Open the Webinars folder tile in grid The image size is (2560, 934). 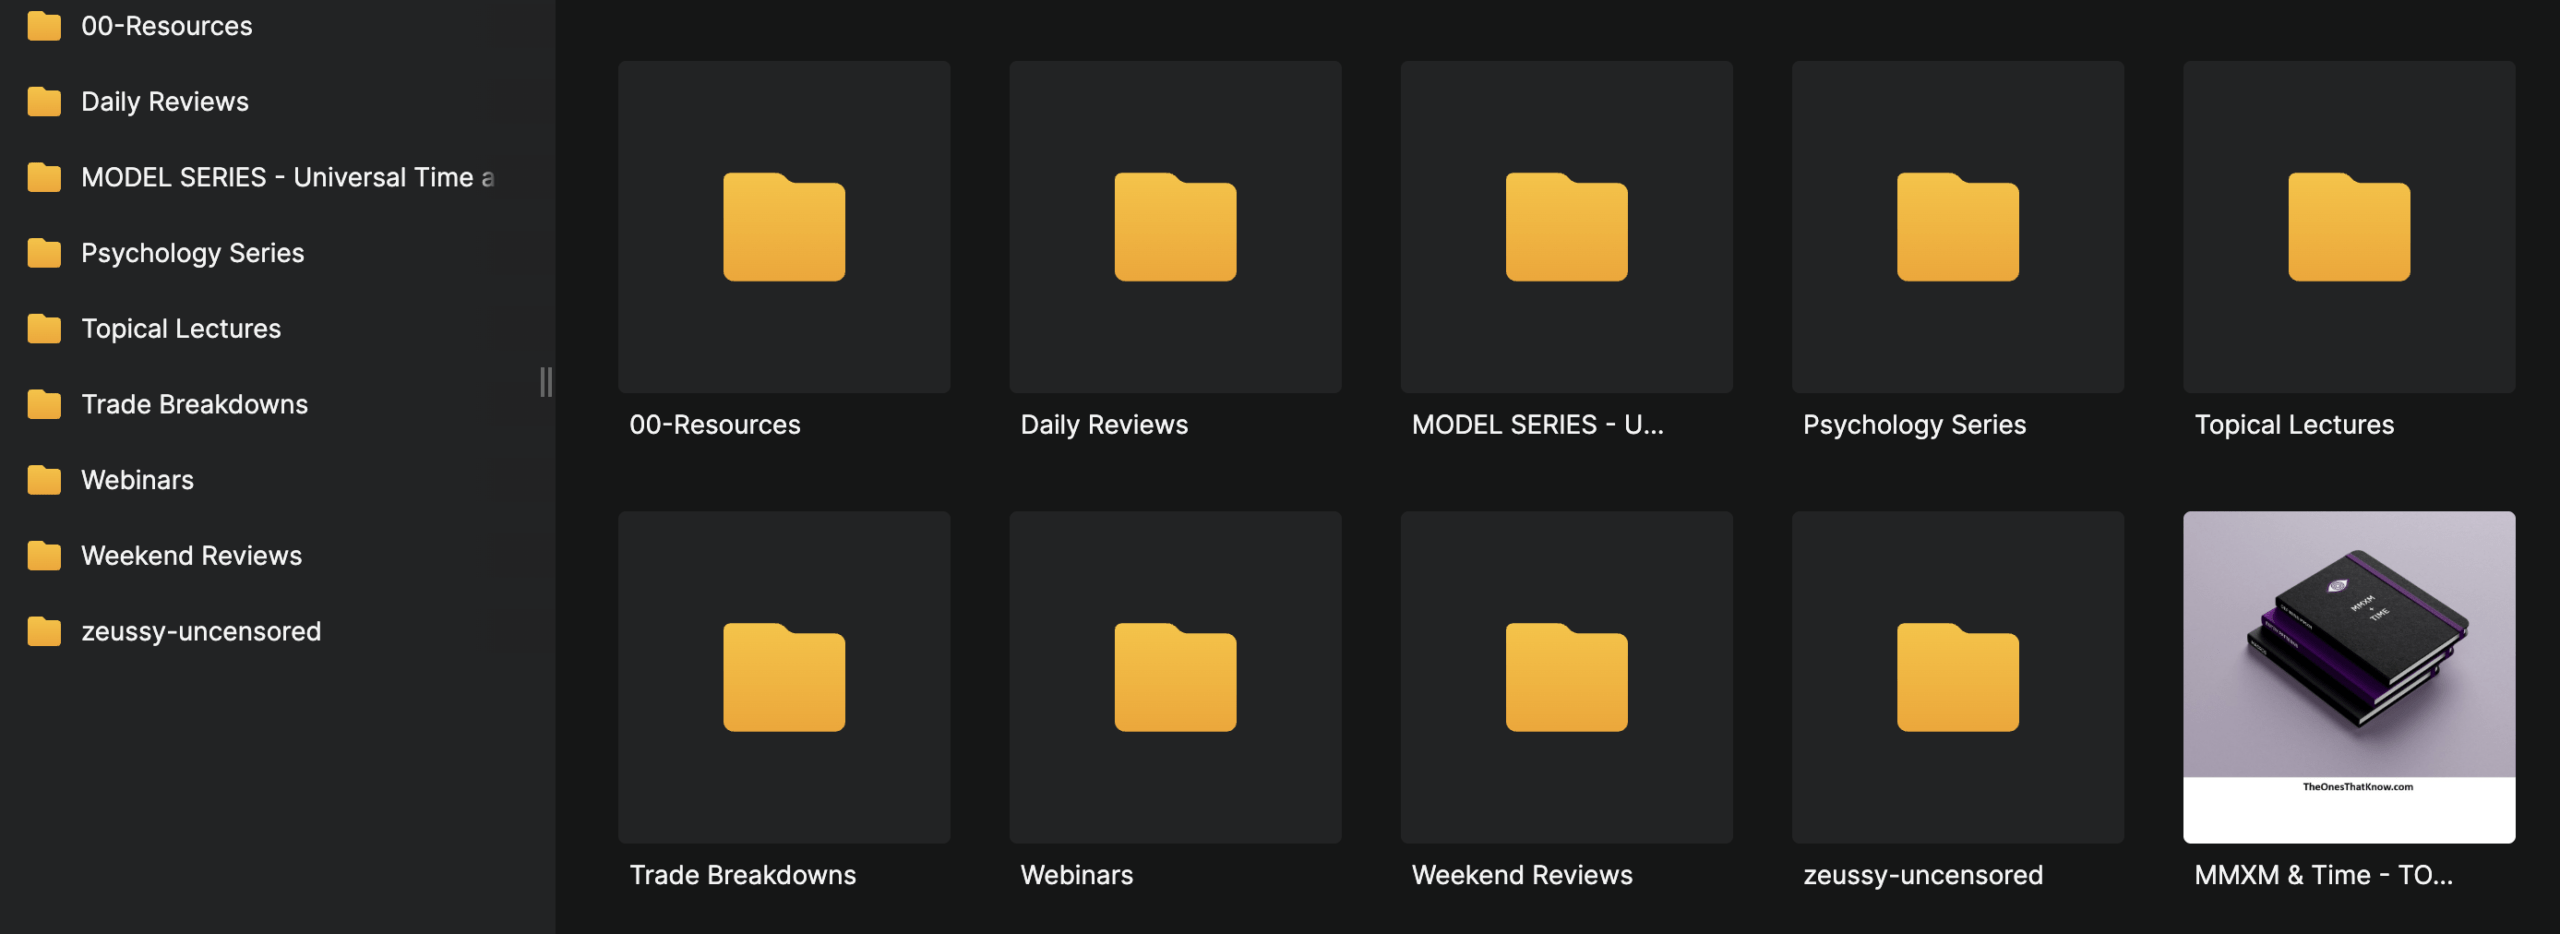(x=1175, y=677)
